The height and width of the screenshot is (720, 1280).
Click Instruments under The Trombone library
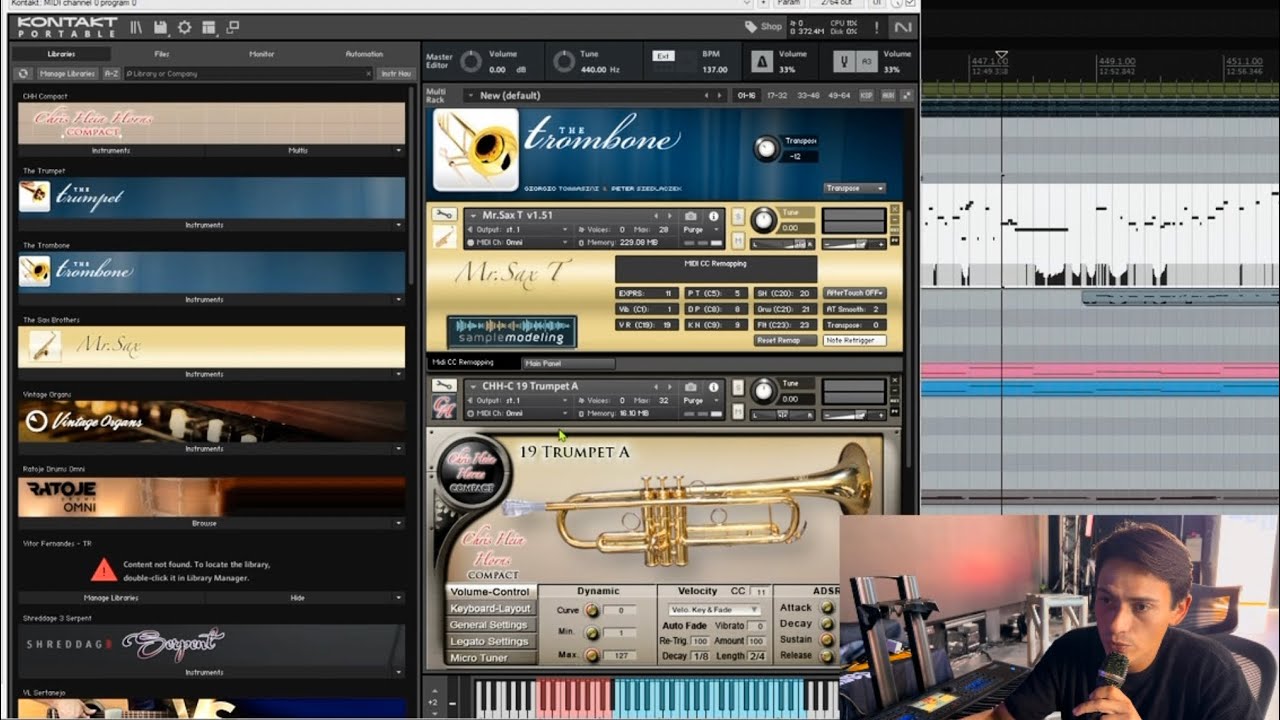204,300
